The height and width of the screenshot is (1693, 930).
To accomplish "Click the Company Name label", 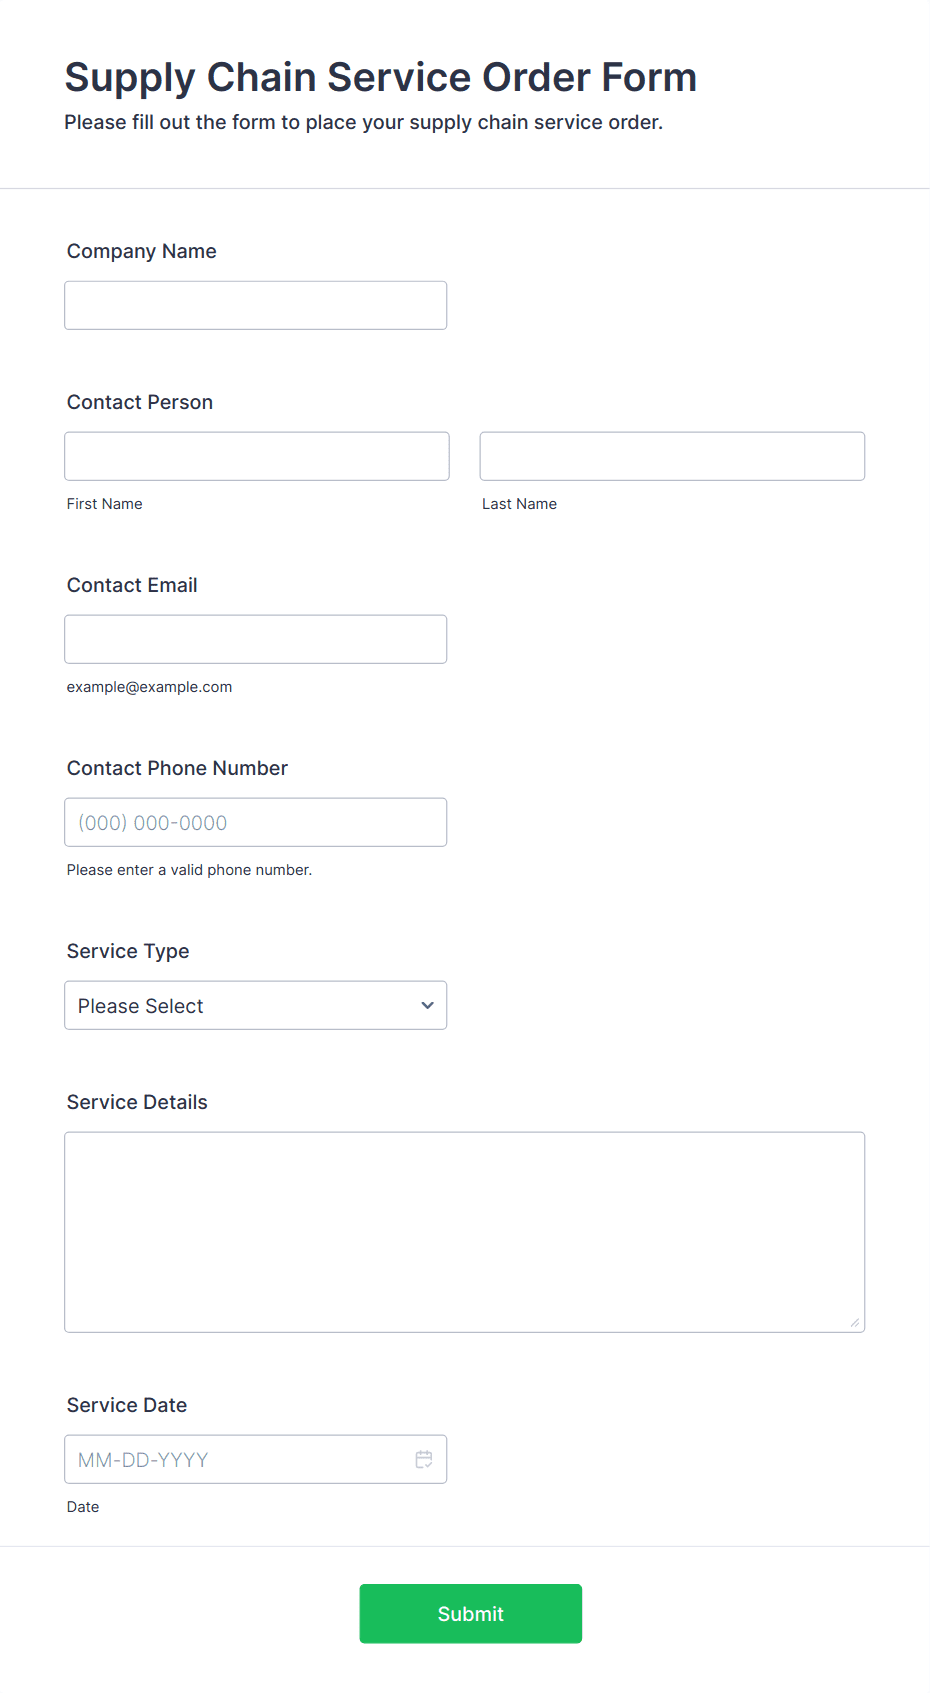I will click(x=142, y=251).
